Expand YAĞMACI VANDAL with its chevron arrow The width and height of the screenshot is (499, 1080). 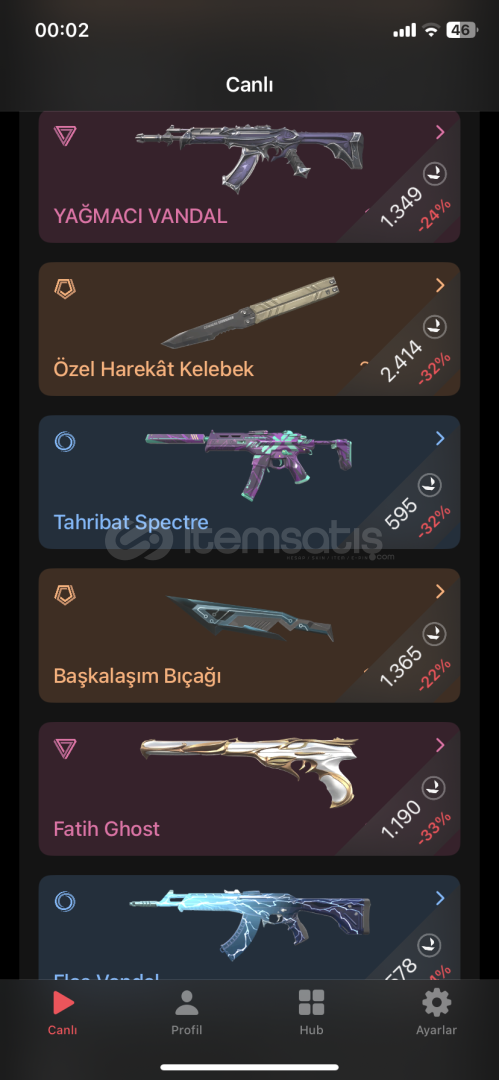pyautogui.click(x=440, y=133)
